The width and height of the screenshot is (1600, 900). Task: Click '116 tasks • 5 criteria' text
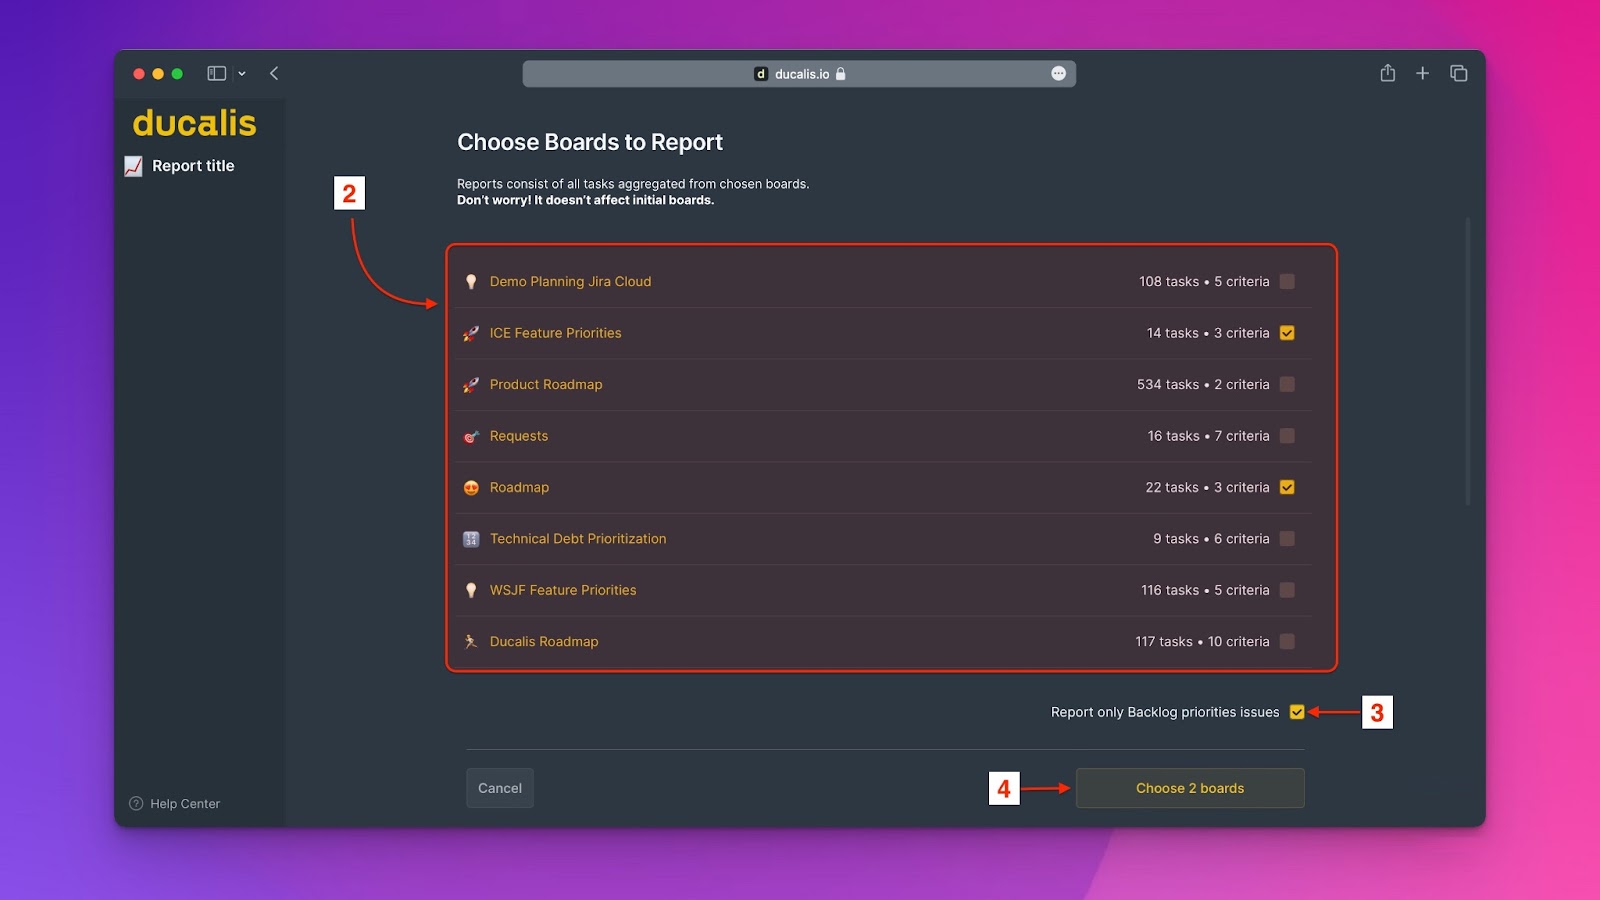1205,590
